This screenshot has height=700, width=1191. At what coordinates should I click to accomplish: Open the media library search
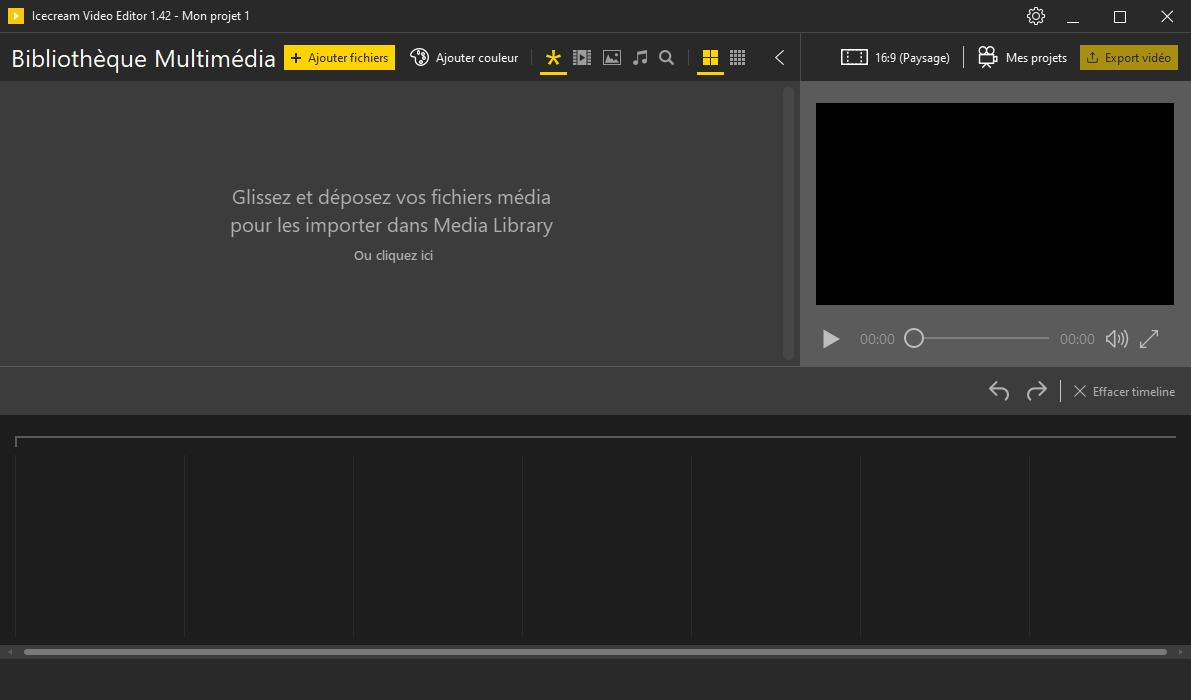click(x=667, y=58)
